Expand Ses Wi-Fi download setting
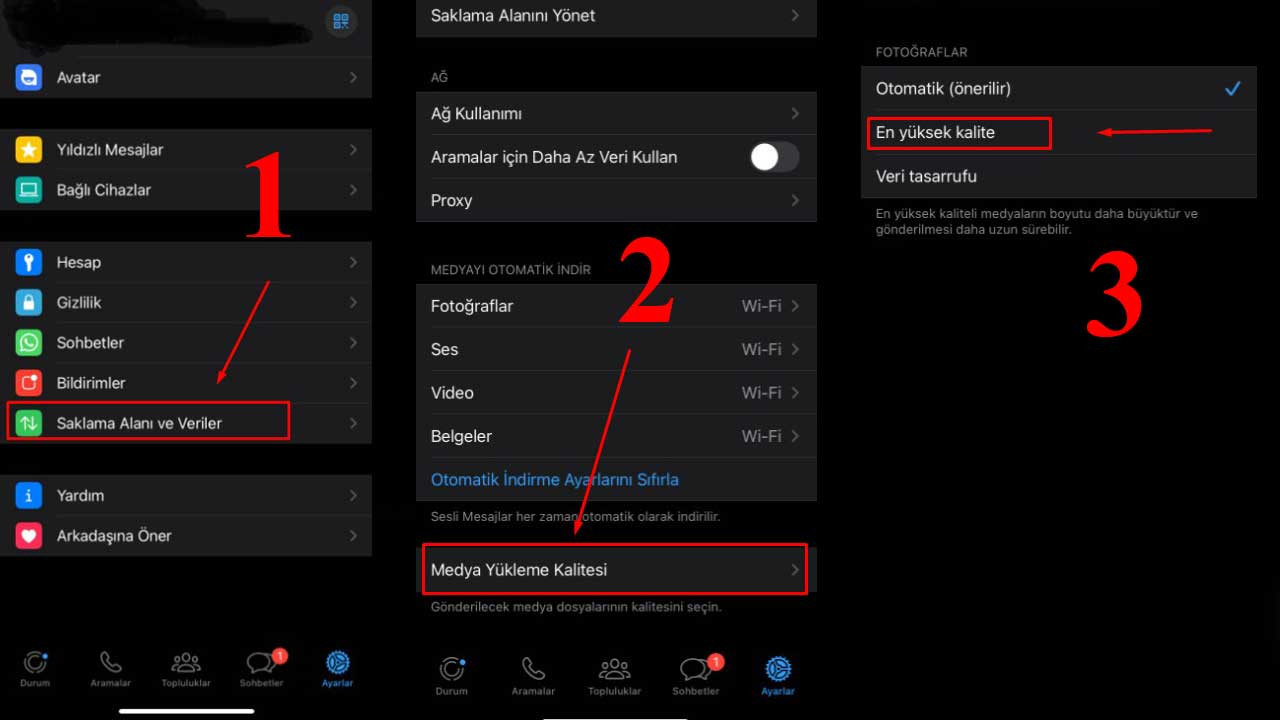 [616, 349]
